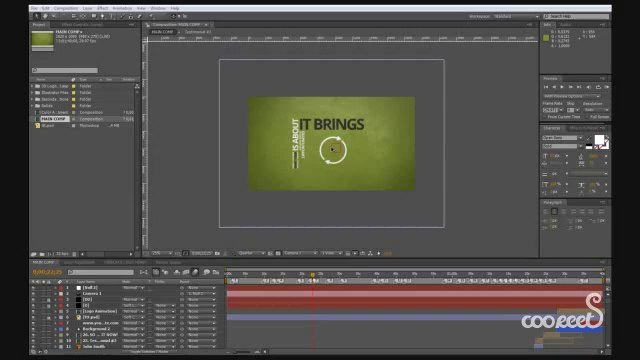Open viewer resolution Quarter dropdown
Image resolution: width=640 pixels, height=360 pixels.
251,253
